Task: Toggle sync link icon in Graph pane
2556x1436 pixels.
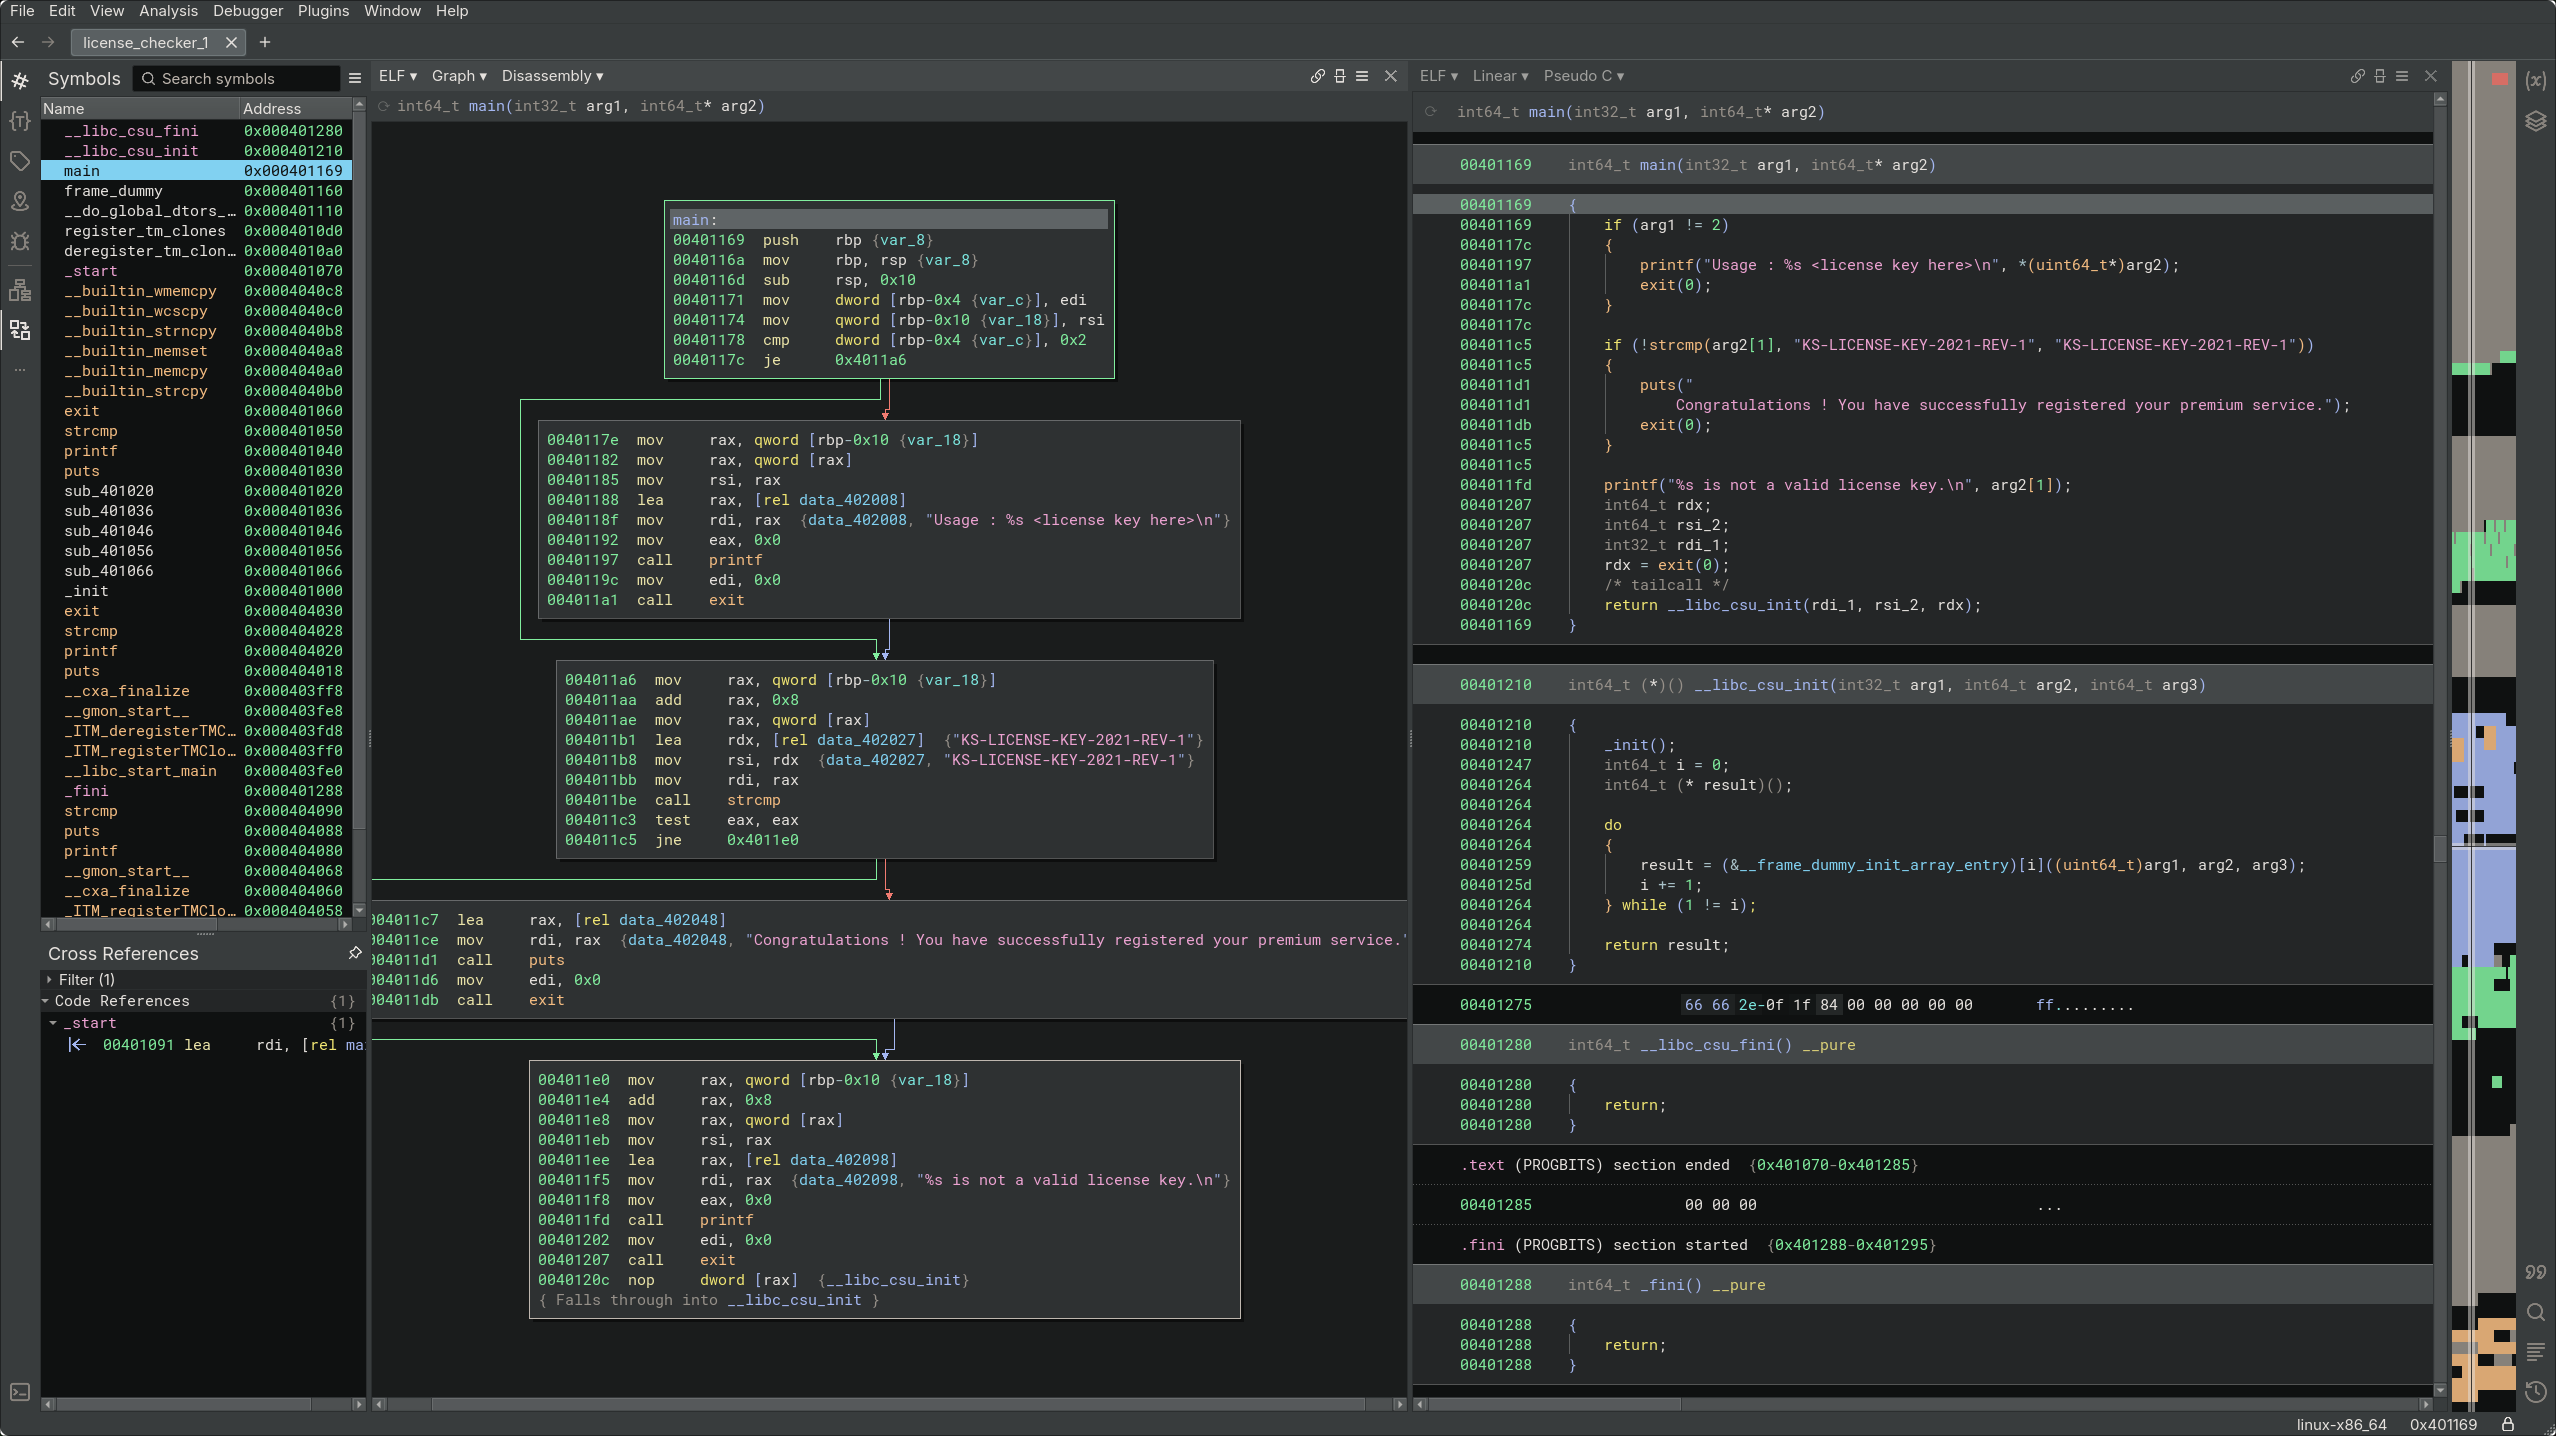Action: 1317,76
